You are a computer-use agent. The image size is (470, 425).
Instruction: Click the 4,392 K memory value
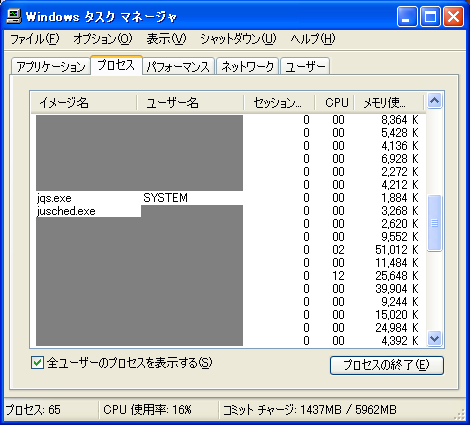(x=400, y=341)
